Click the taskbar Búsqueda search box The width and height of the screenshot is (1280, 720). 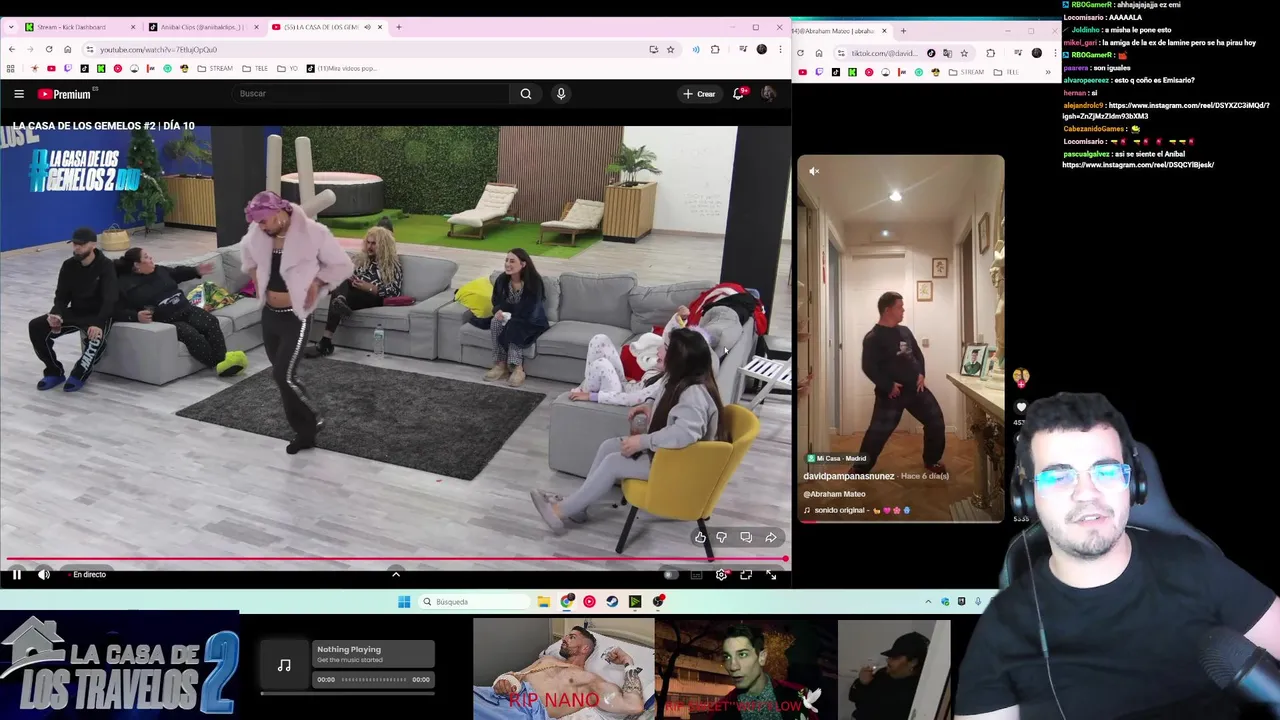(474, 602)
